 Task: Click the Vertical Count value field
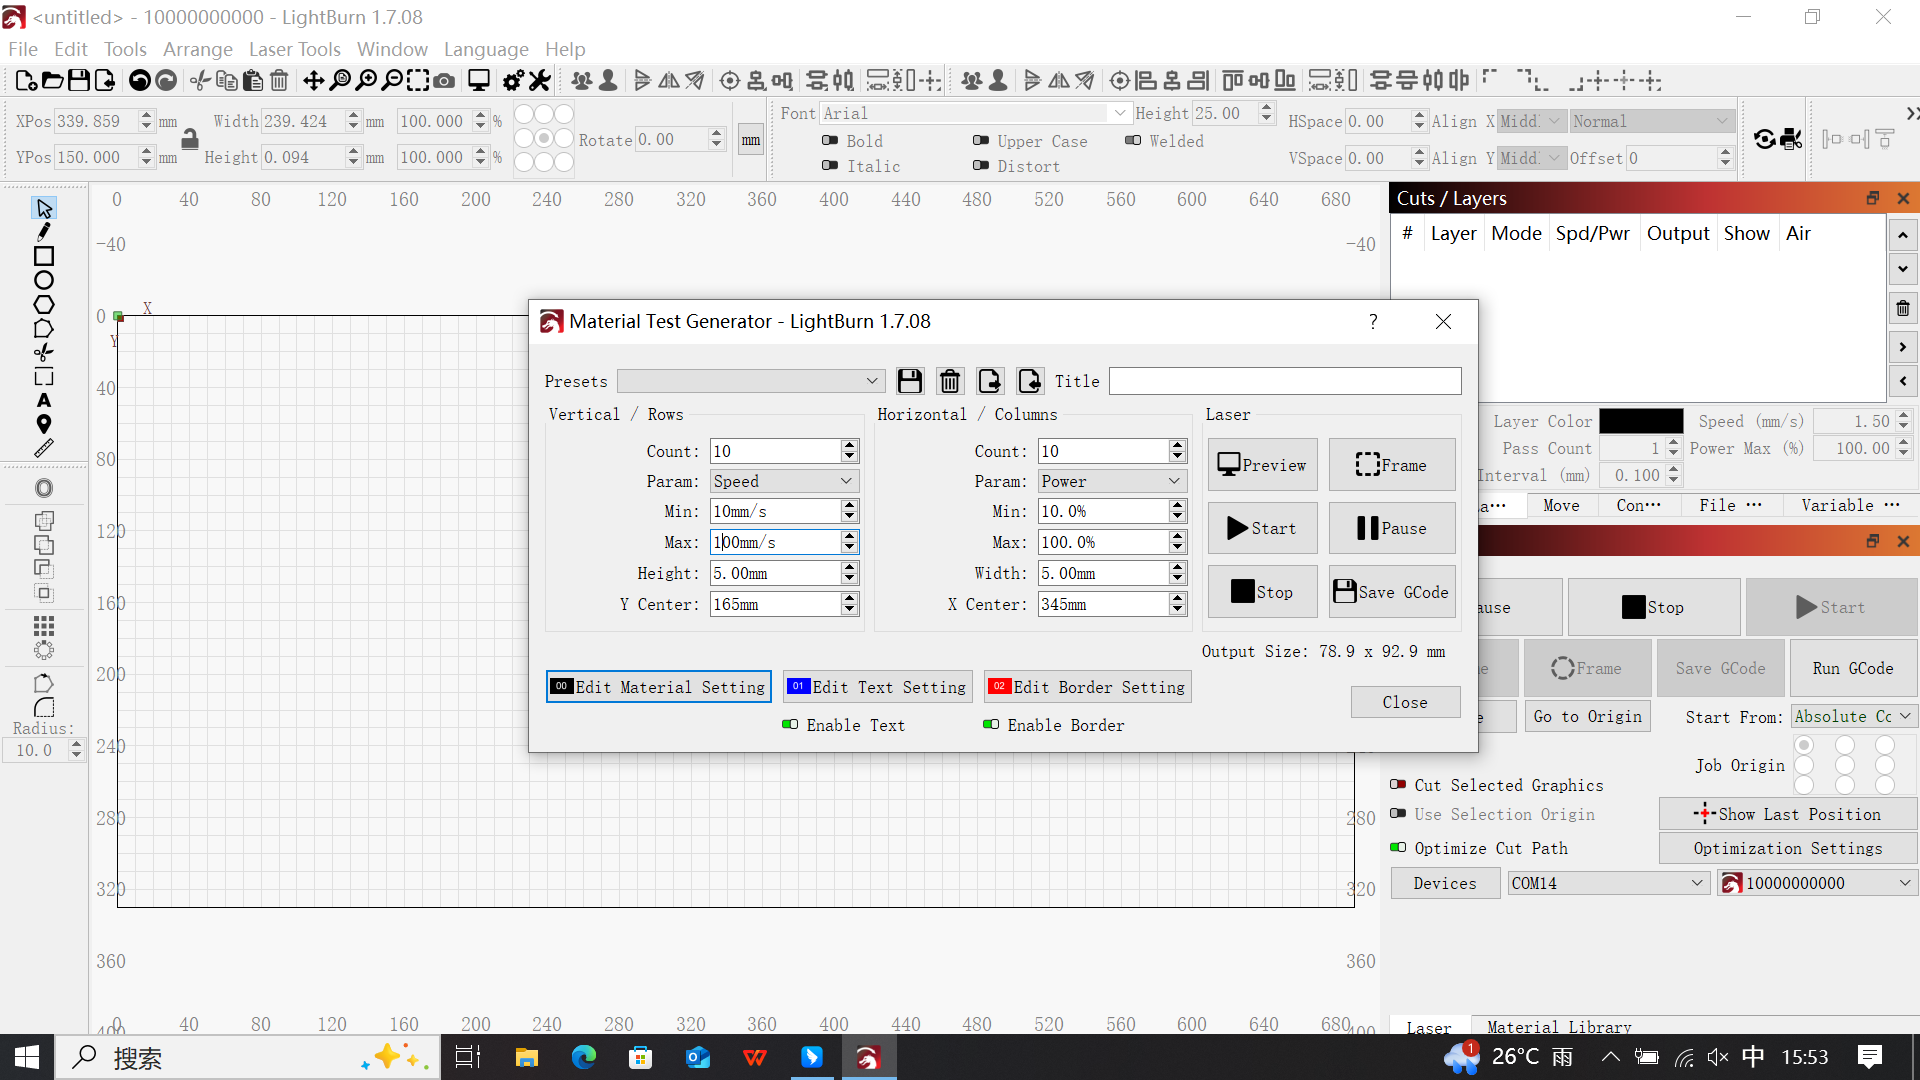click(x=775, y=451)
